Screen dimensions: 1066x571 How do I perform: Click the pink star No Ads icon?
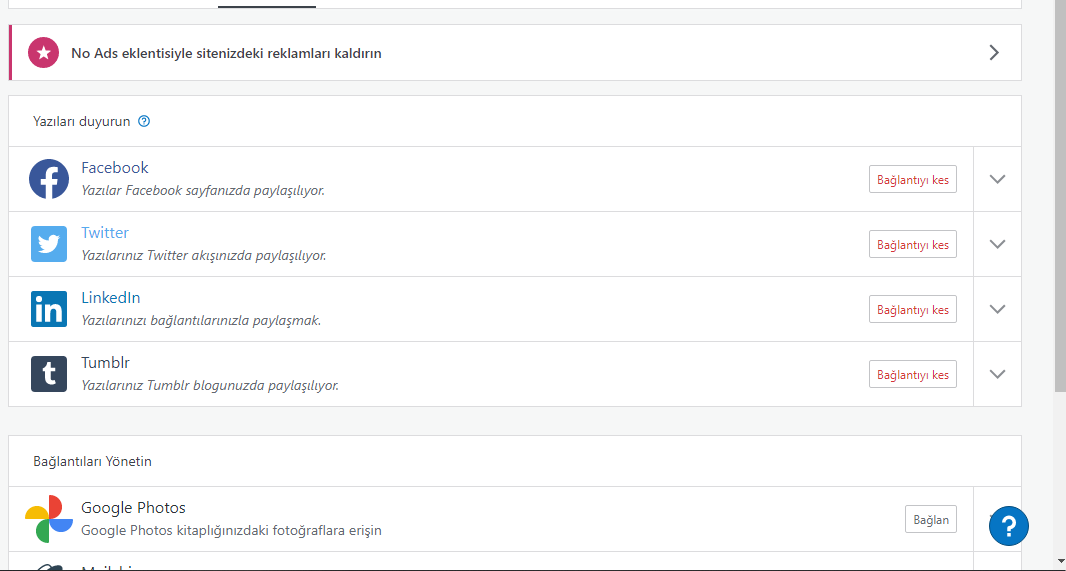pos(44,53)
